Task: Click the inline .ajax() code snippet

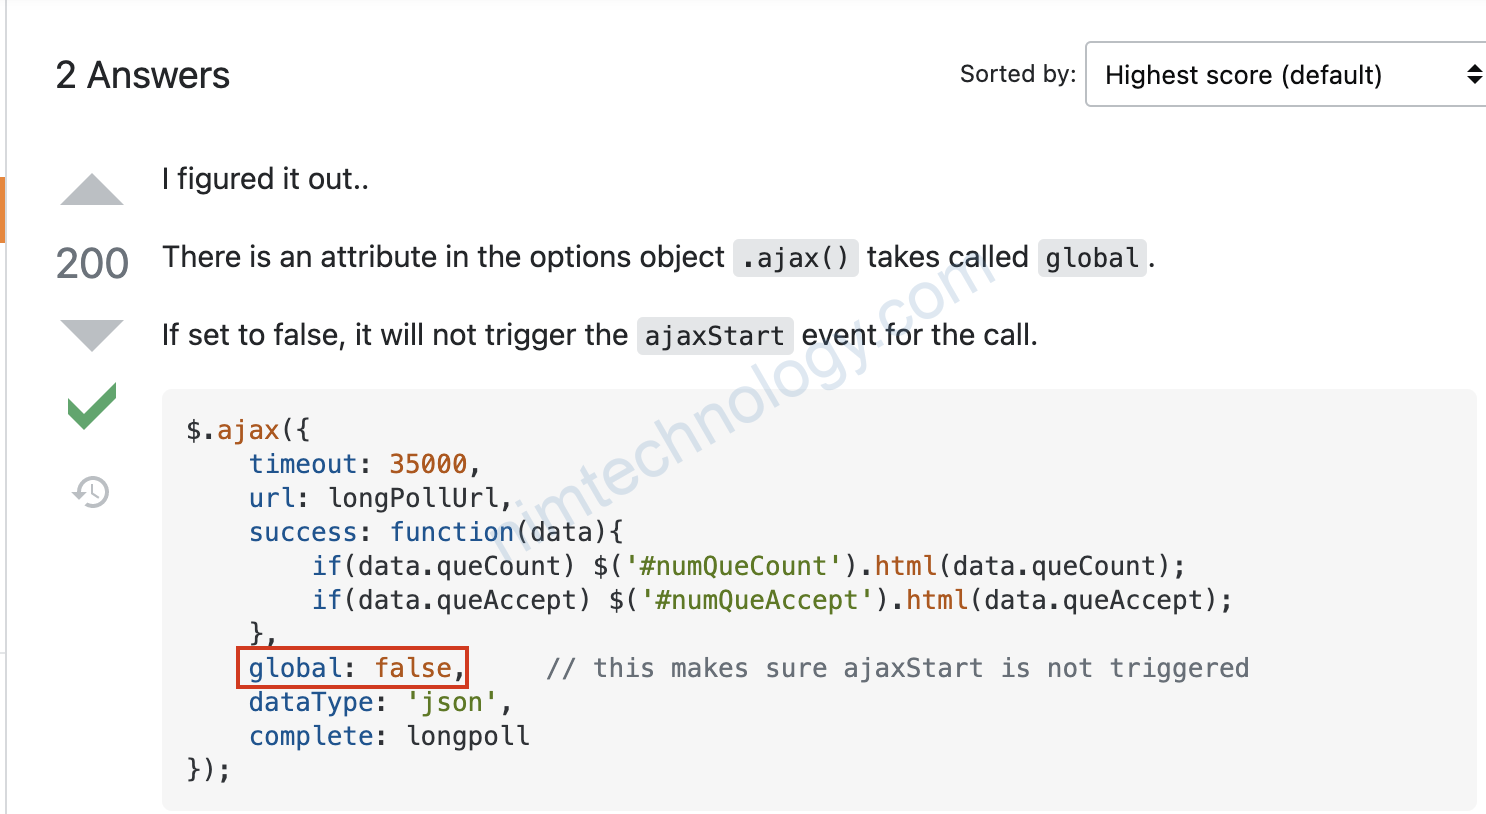Action: [x=795, y=258]
